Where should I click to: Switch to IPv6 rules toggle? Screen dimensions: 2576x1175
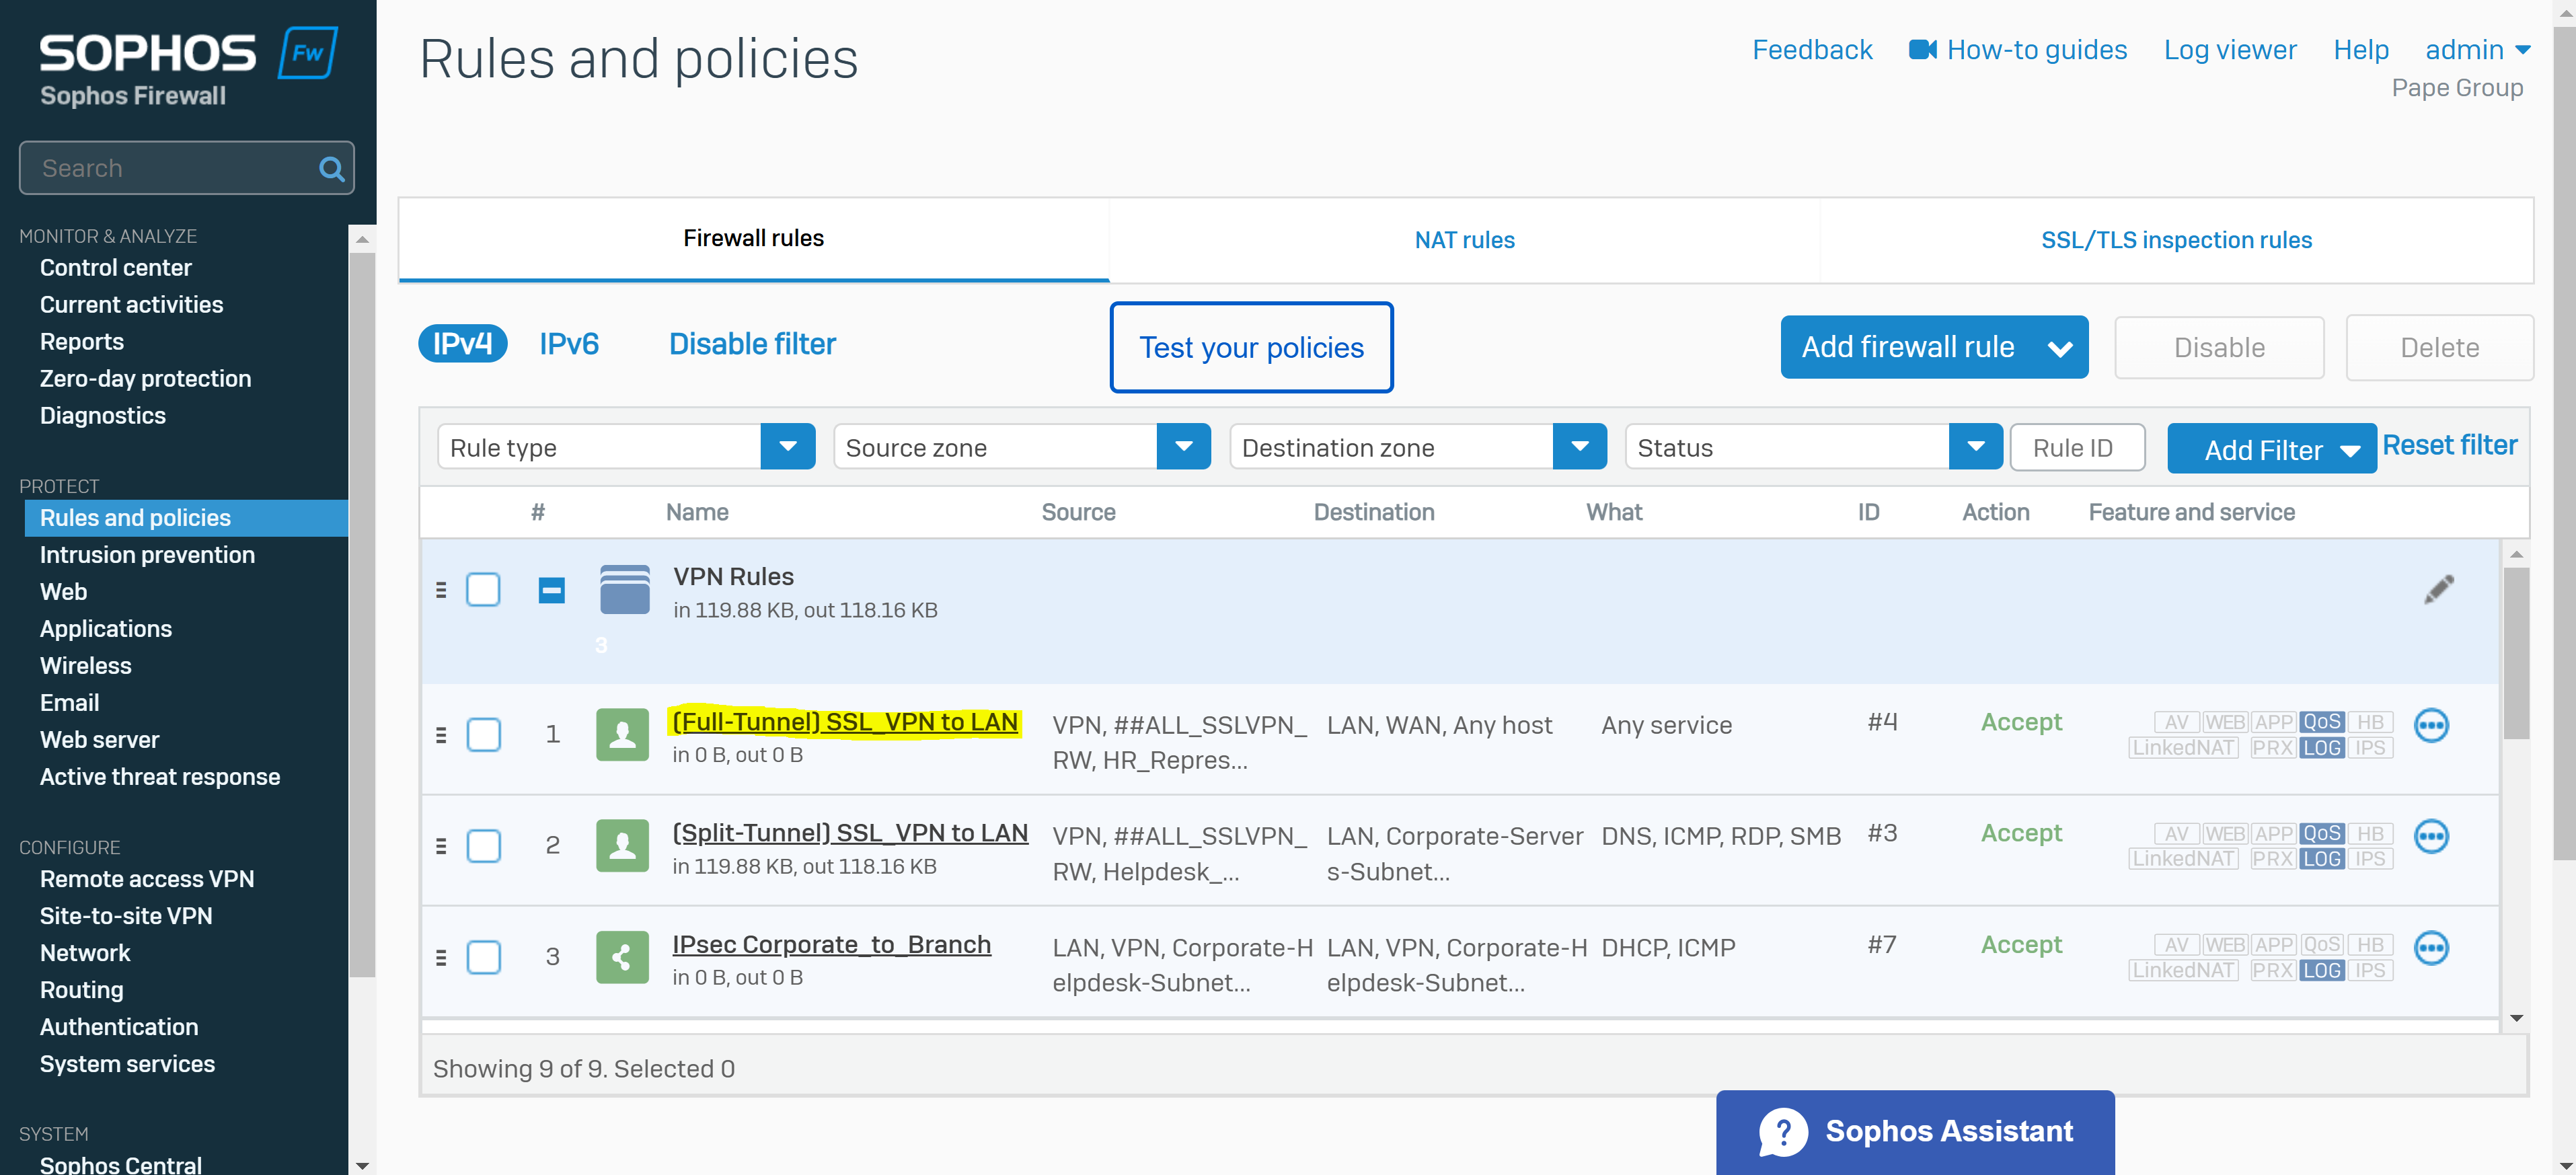click(569, 344)
